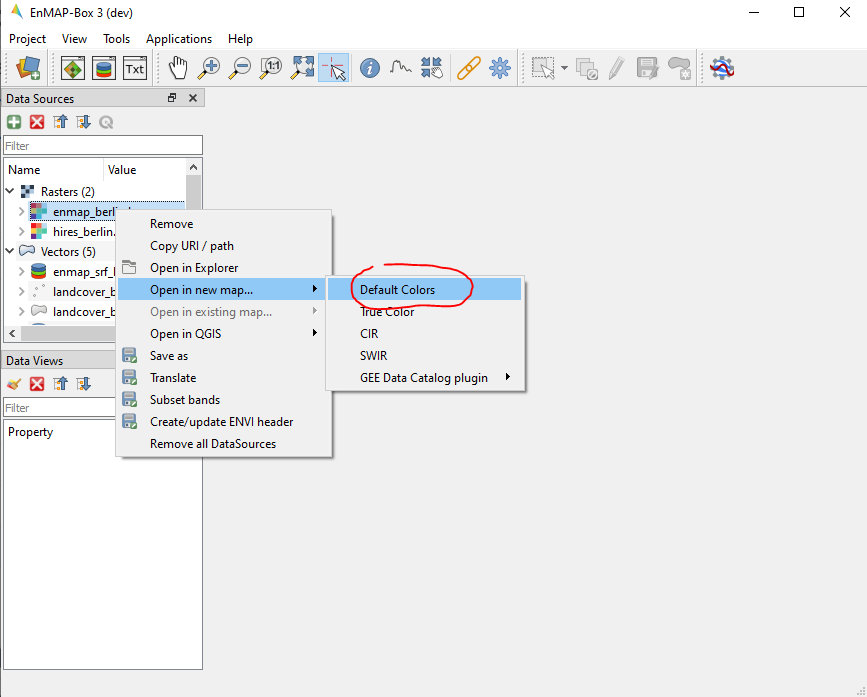Image resolution: width=867 pixels, height=697 pixels.
Task: Select the hires_berlin raster entry
Action: pos(73,232)
